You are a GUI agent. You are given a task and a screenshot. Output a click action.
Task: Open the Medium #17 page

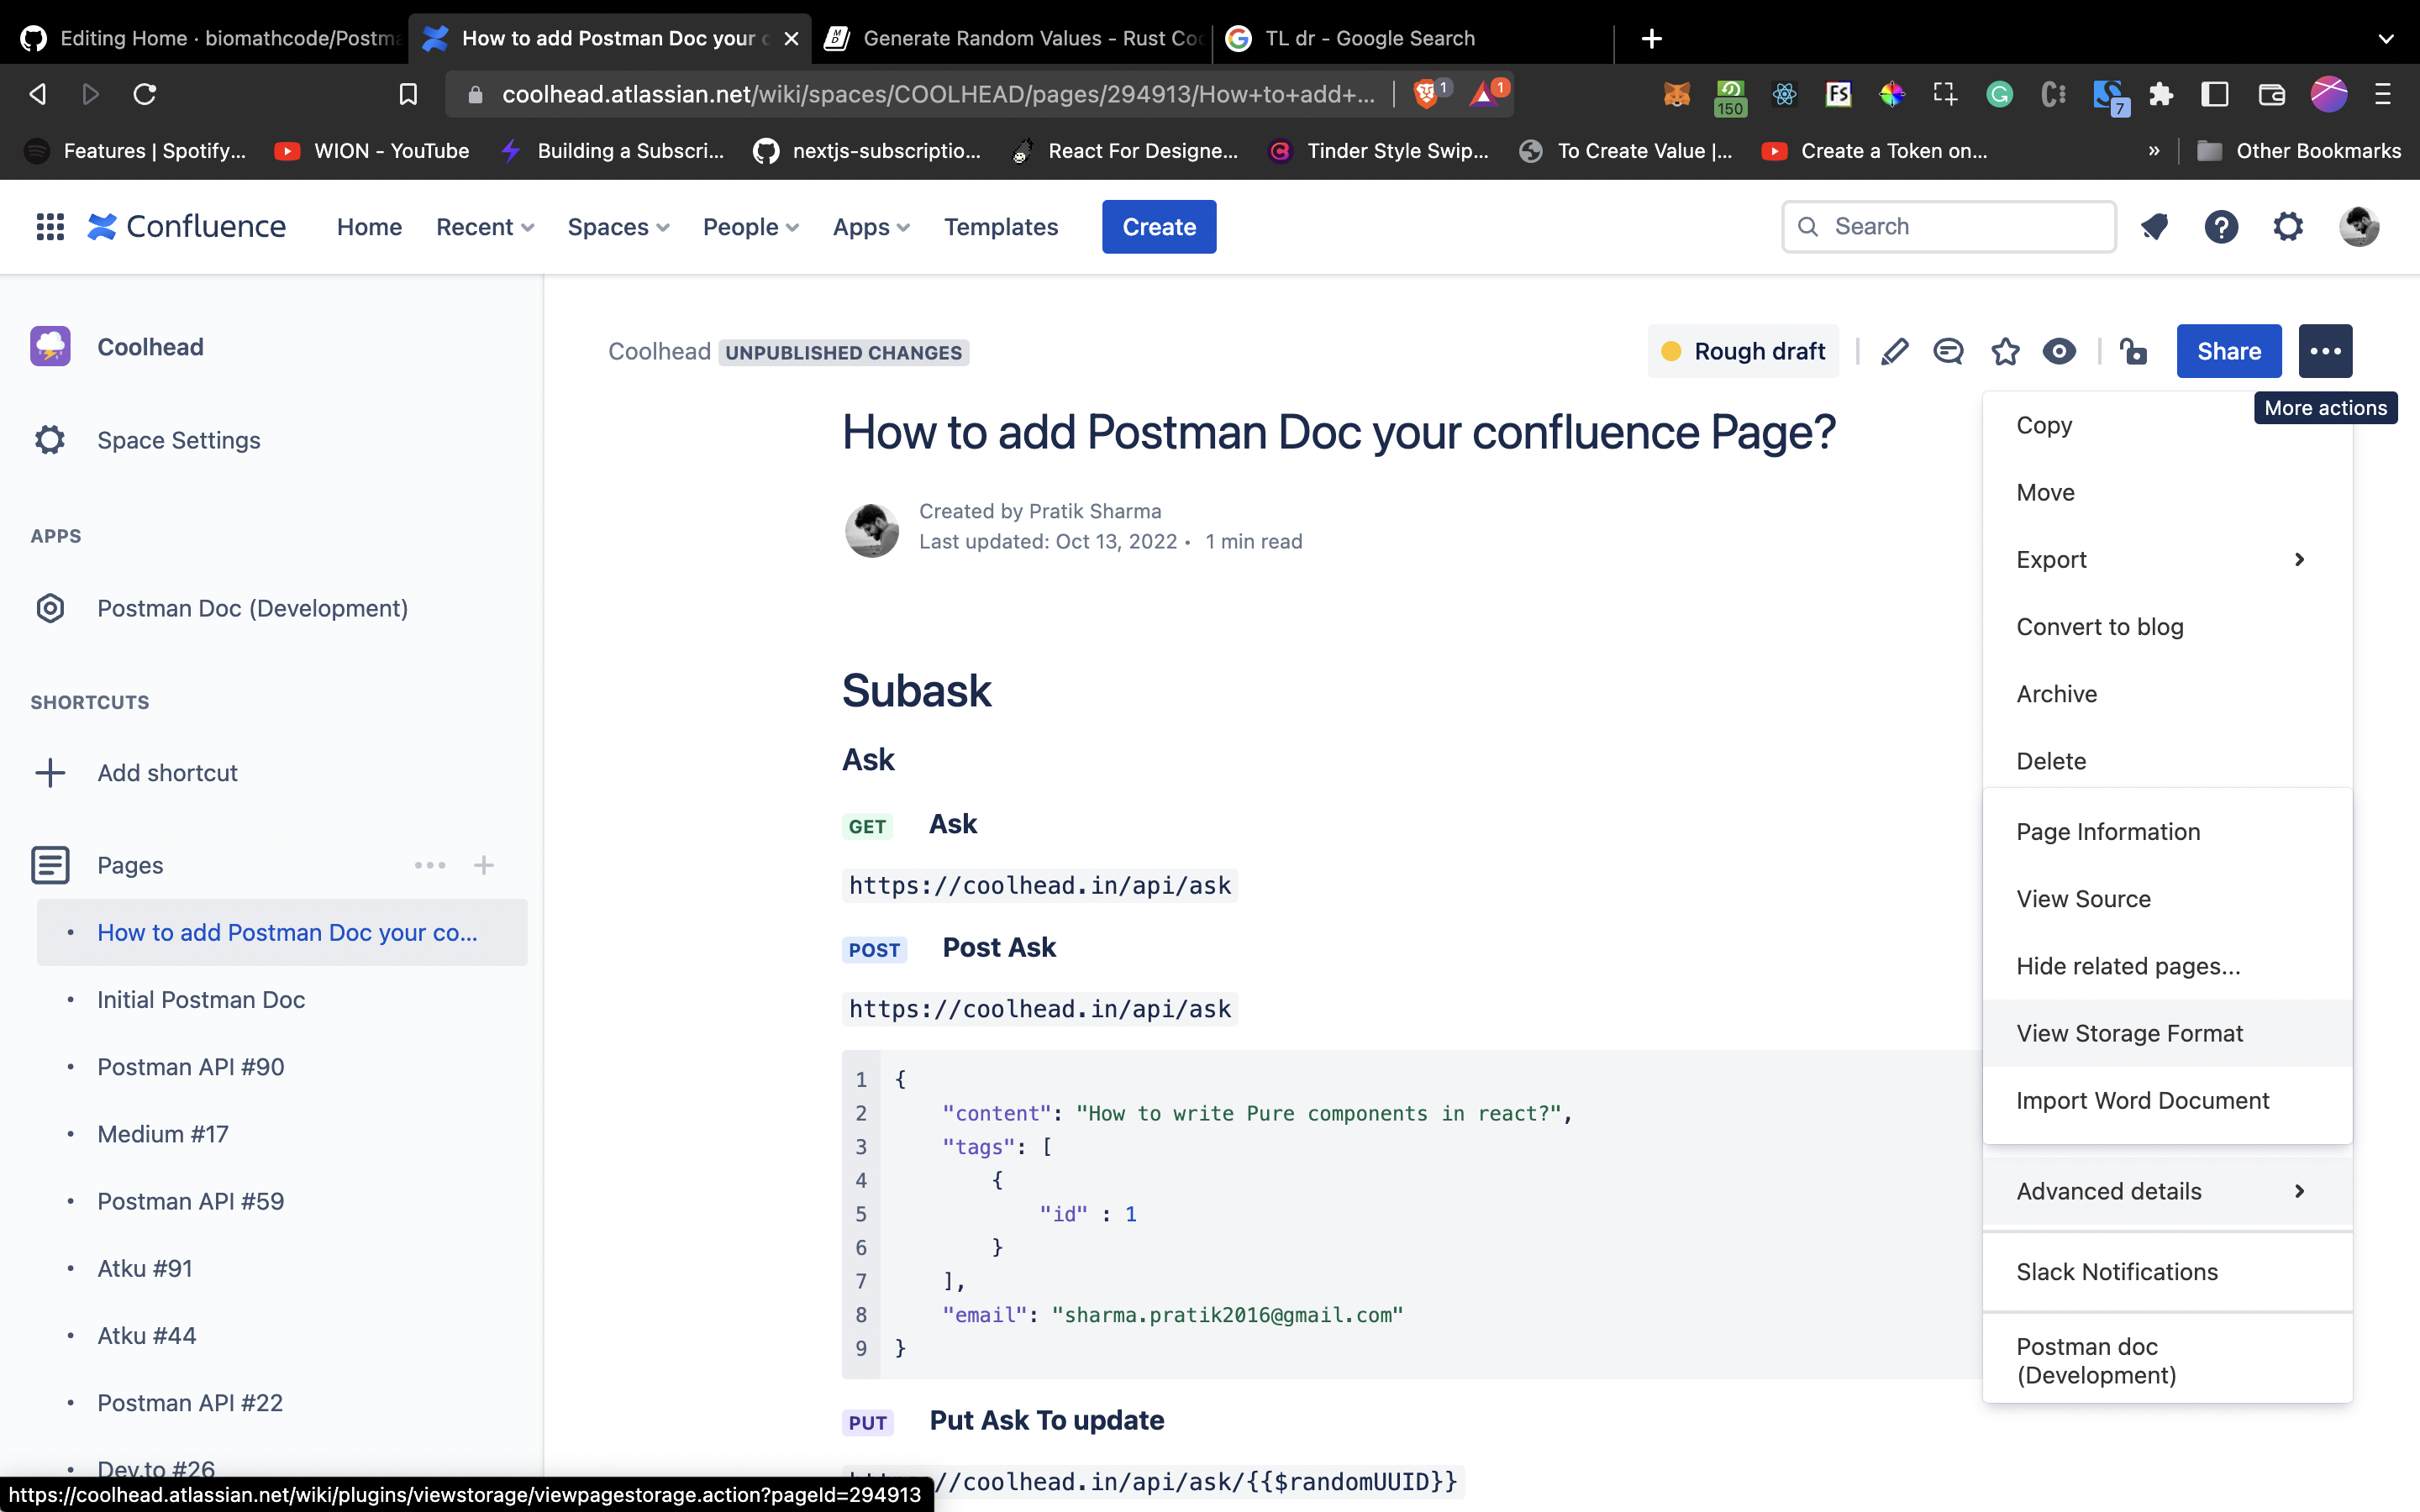(162, 1133)
